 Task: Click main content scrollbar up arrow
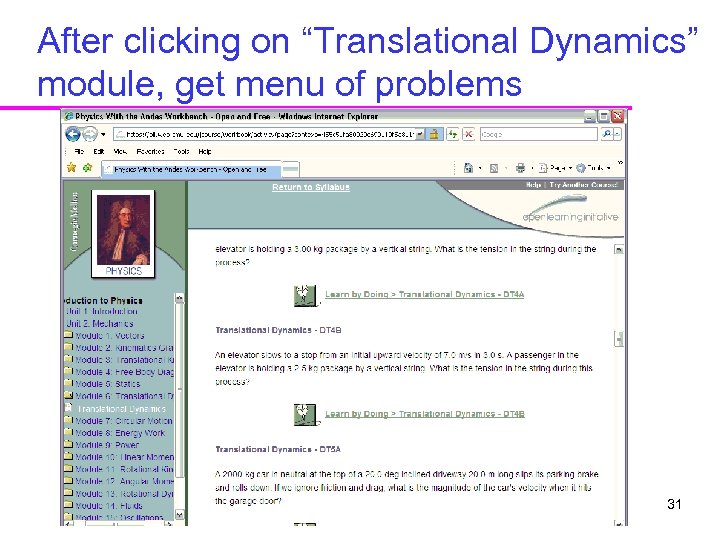(x=619, y=249)
